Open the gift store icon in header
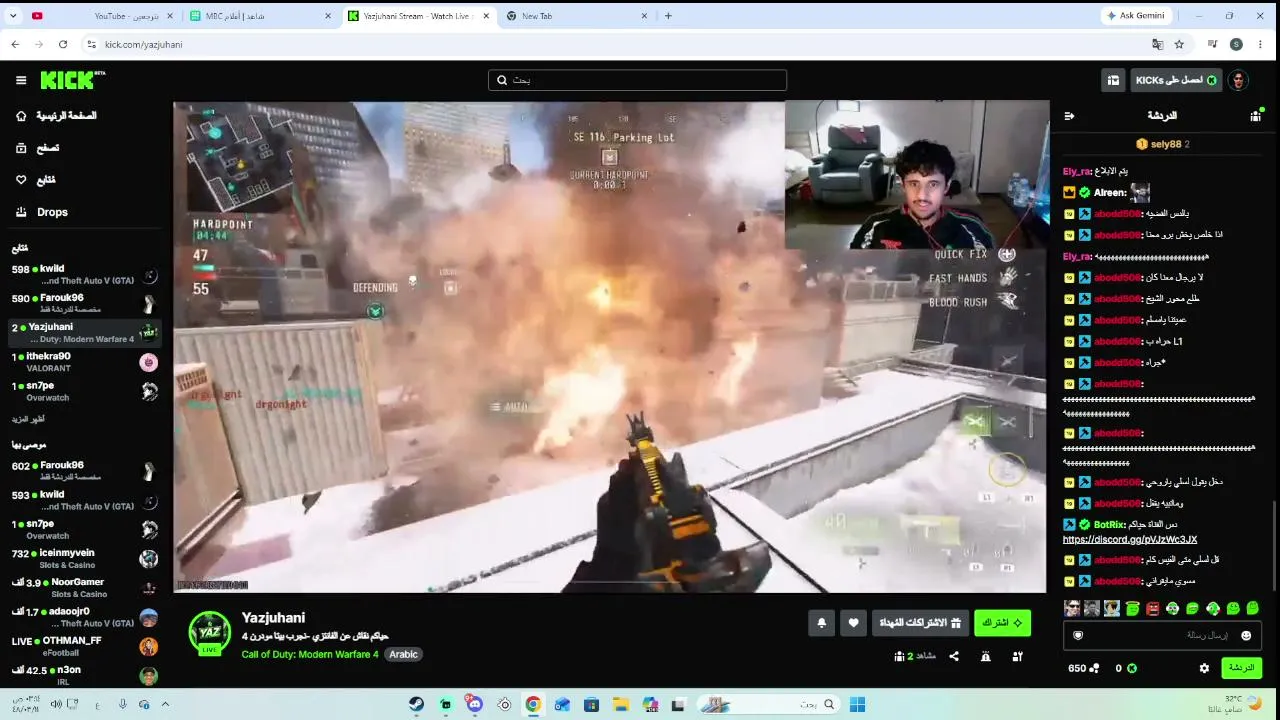The width and height of the screenshot is (1280, 720). 1113,80
